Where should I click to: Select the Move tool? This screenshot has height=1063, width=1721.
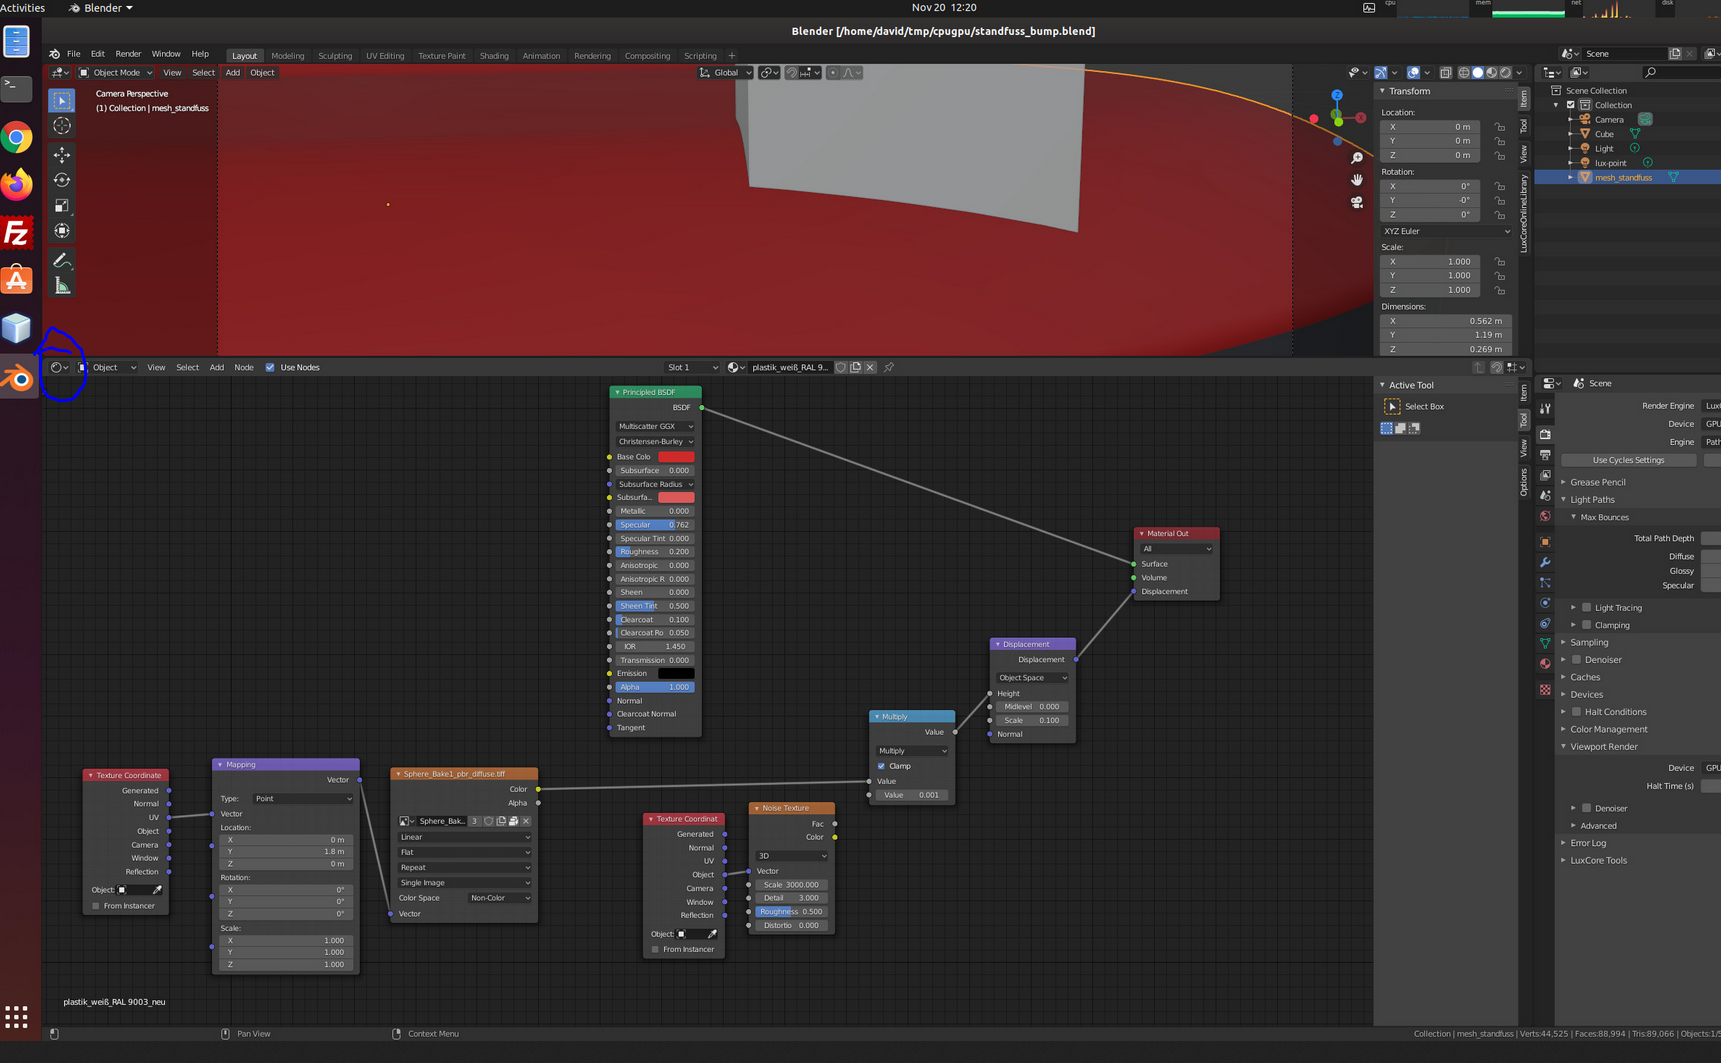[x=62, y=155]
